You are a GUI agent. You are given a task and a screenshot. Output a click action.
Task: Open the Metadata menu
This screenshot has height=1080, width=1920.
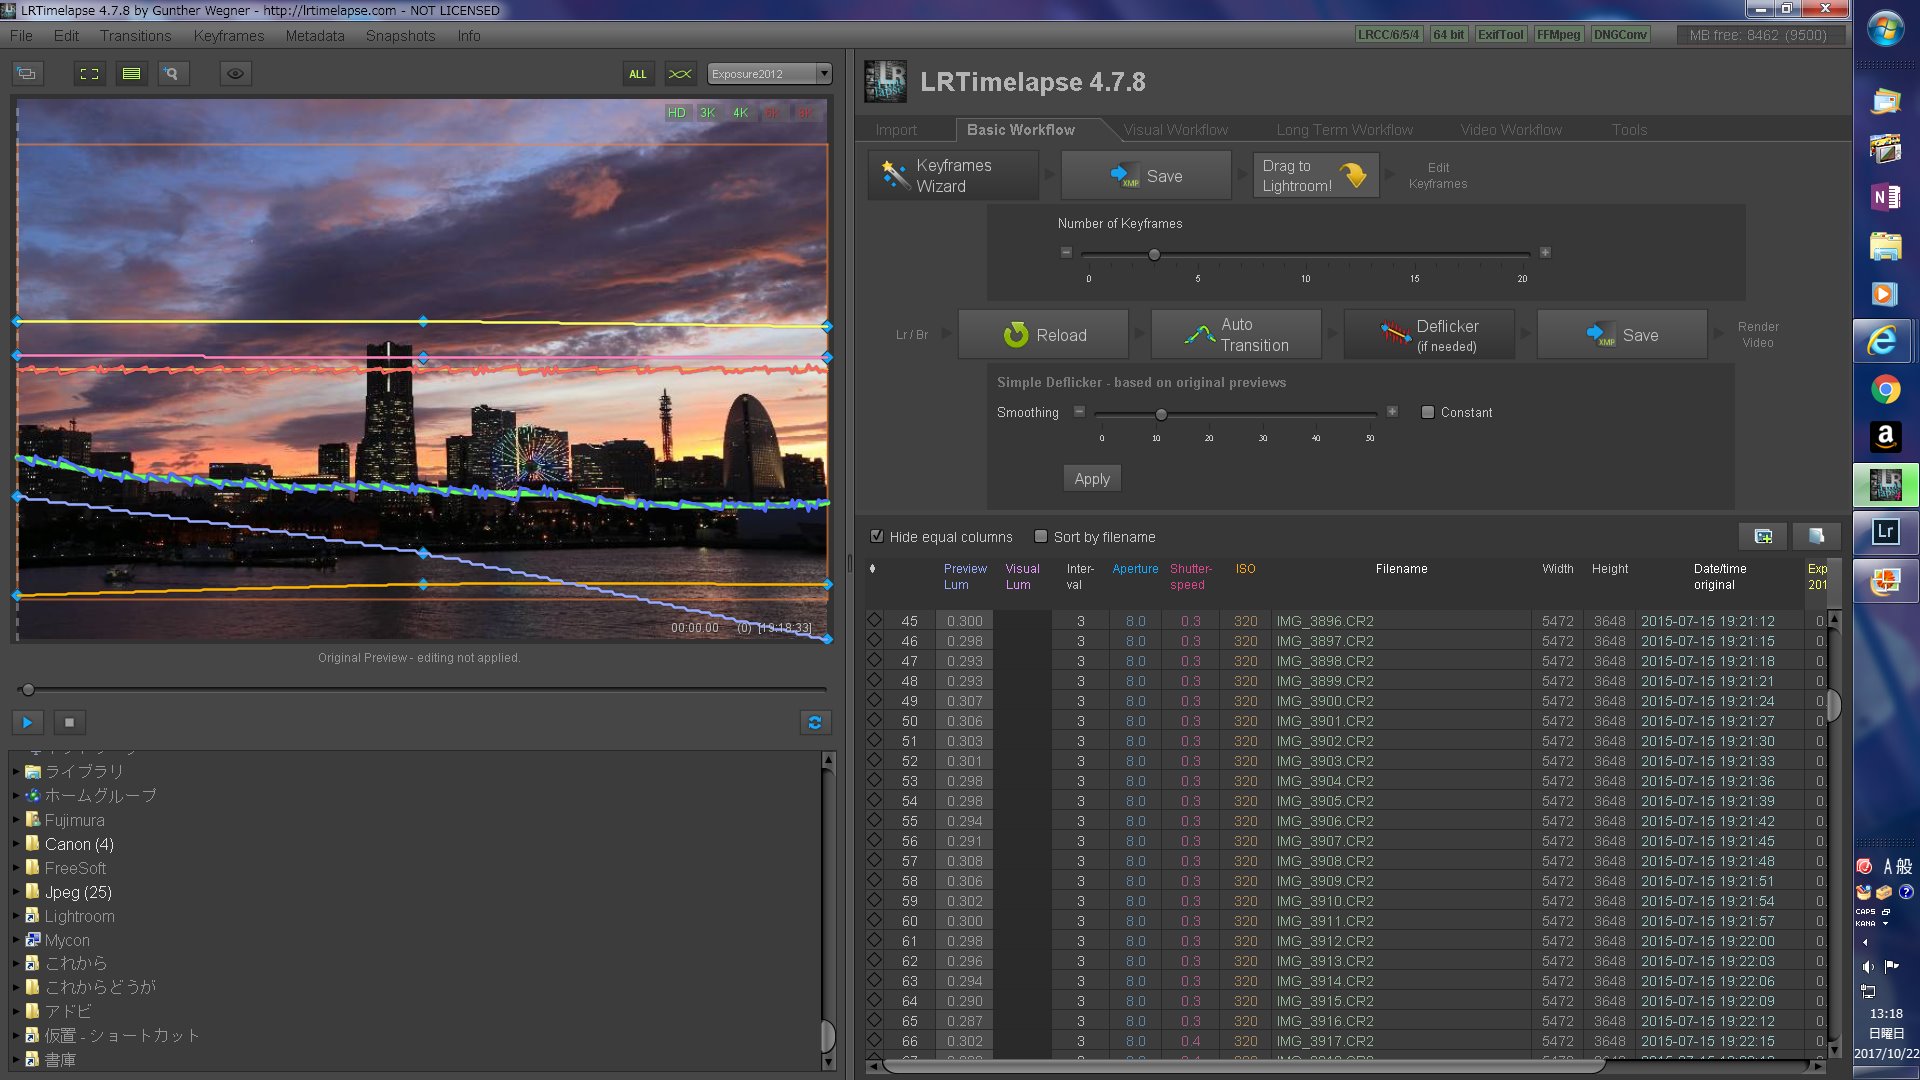tap(315, 36)
